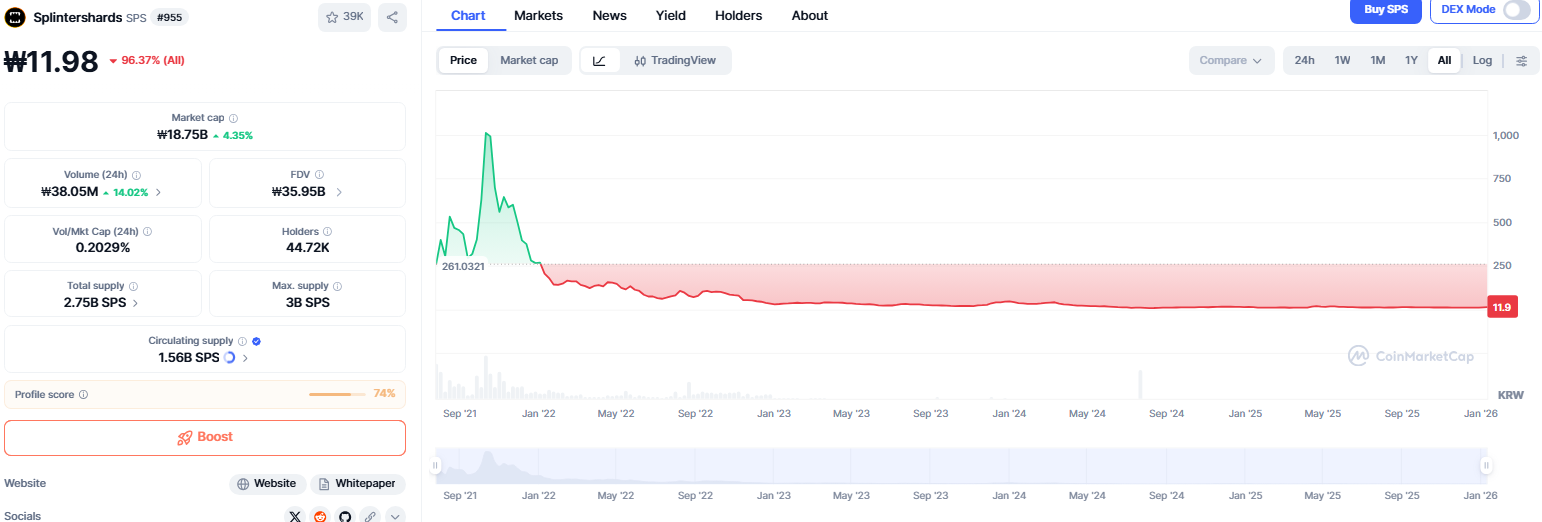Open the Markets tab
This screenshot has height=522, width=1542.
[538, 15]
